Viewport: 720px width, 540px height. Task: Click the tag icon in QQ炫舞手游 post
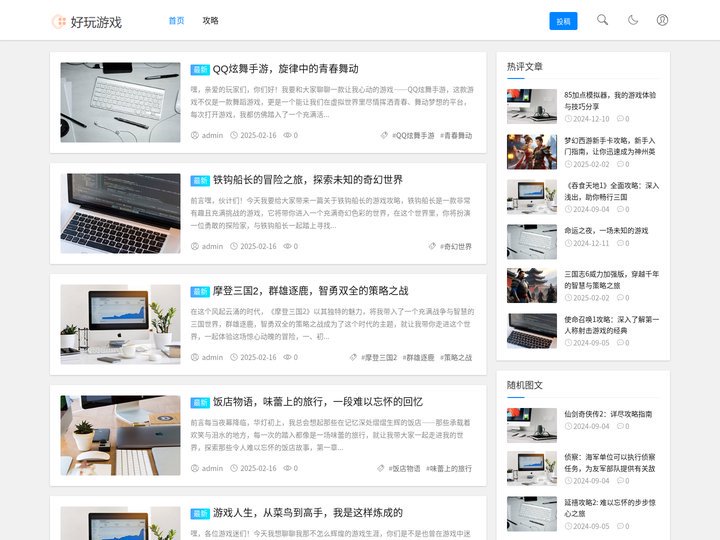click(x=384, y=135)
